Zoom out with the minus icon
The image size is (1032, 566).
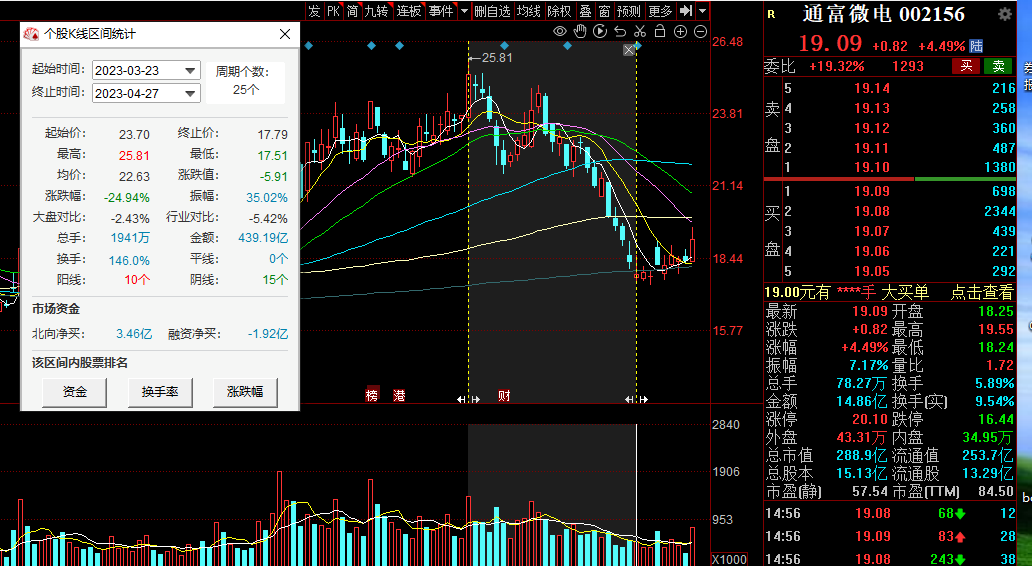pyautogui.click(x=700, y=32)
